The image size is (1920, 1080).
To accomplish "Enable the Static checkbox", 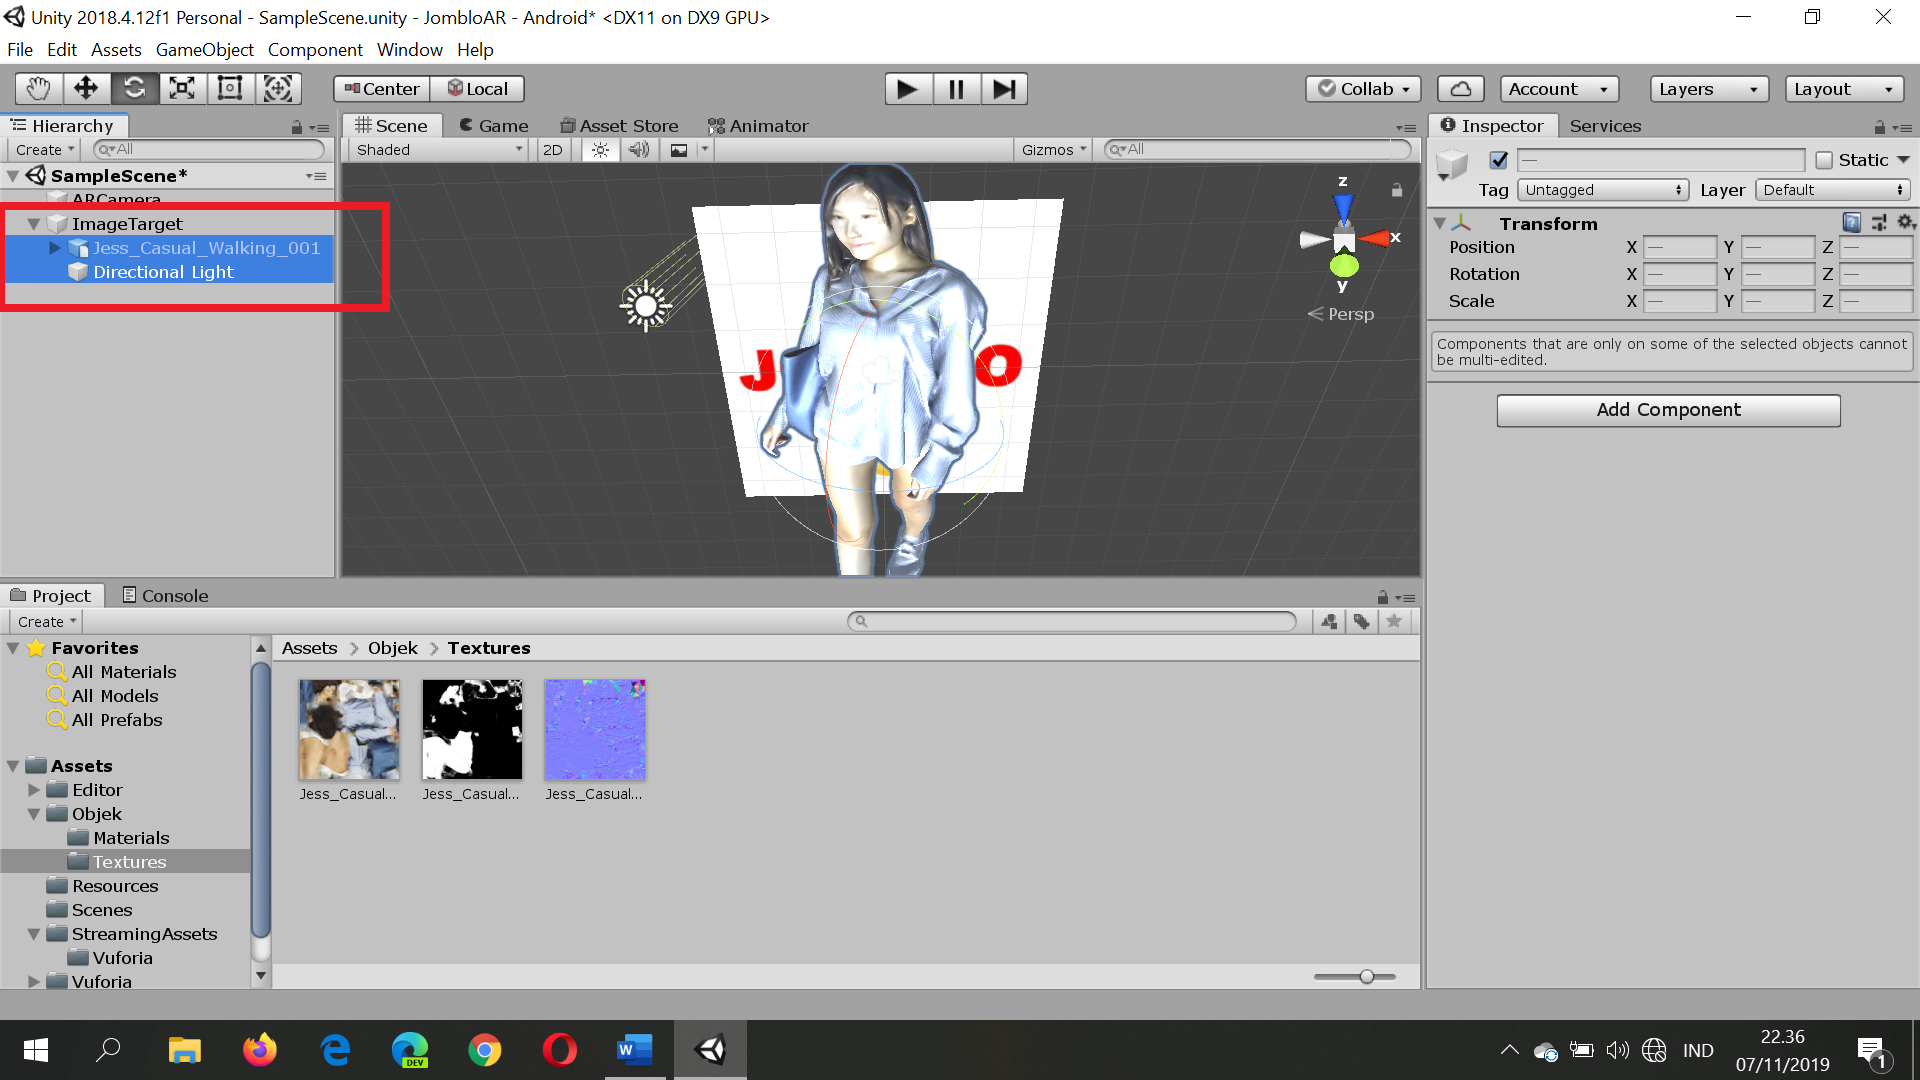I will point(1824,160).
